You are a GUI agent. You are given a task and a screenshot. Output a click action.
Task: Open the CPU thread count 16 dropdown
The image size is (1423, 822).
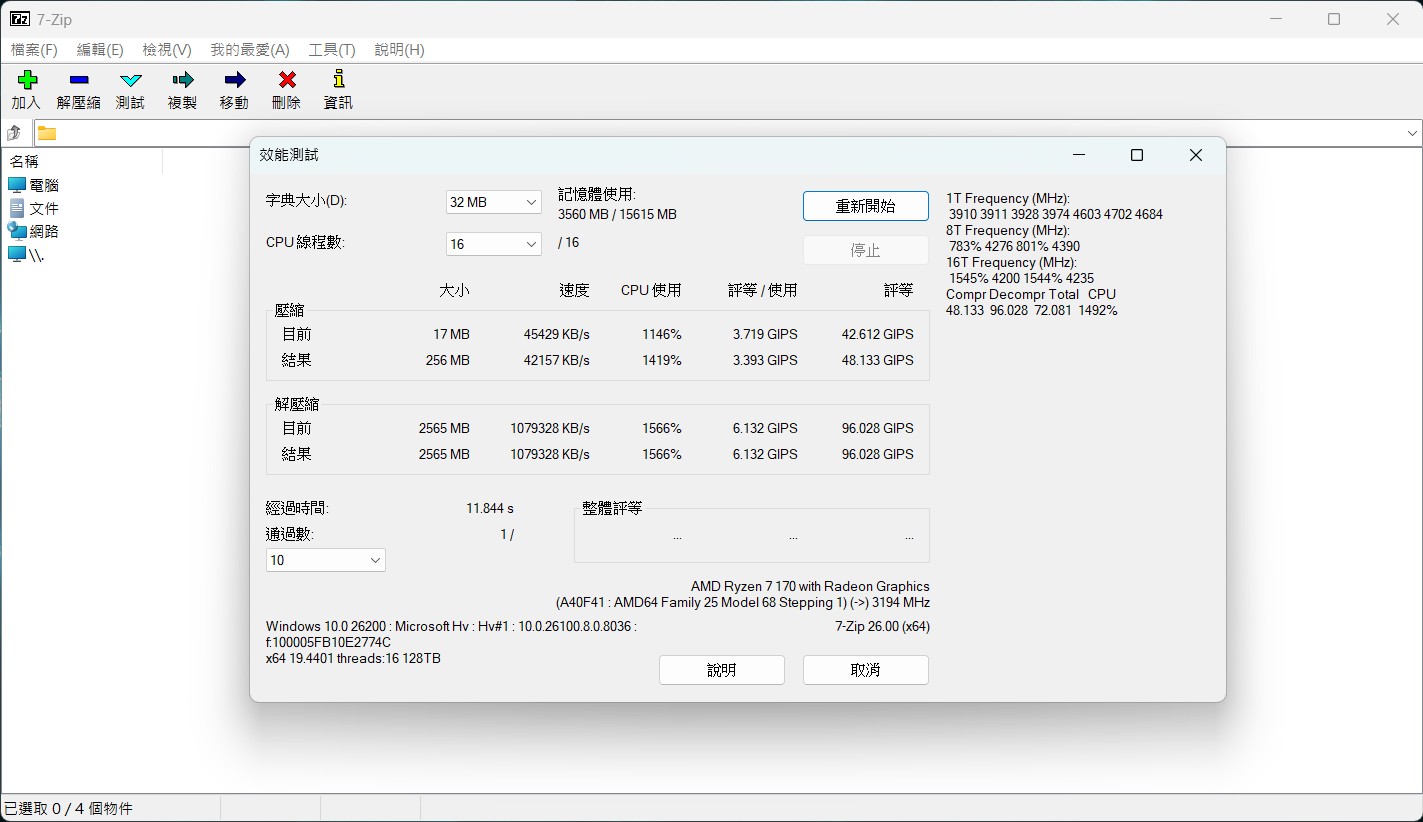[493, 244]
